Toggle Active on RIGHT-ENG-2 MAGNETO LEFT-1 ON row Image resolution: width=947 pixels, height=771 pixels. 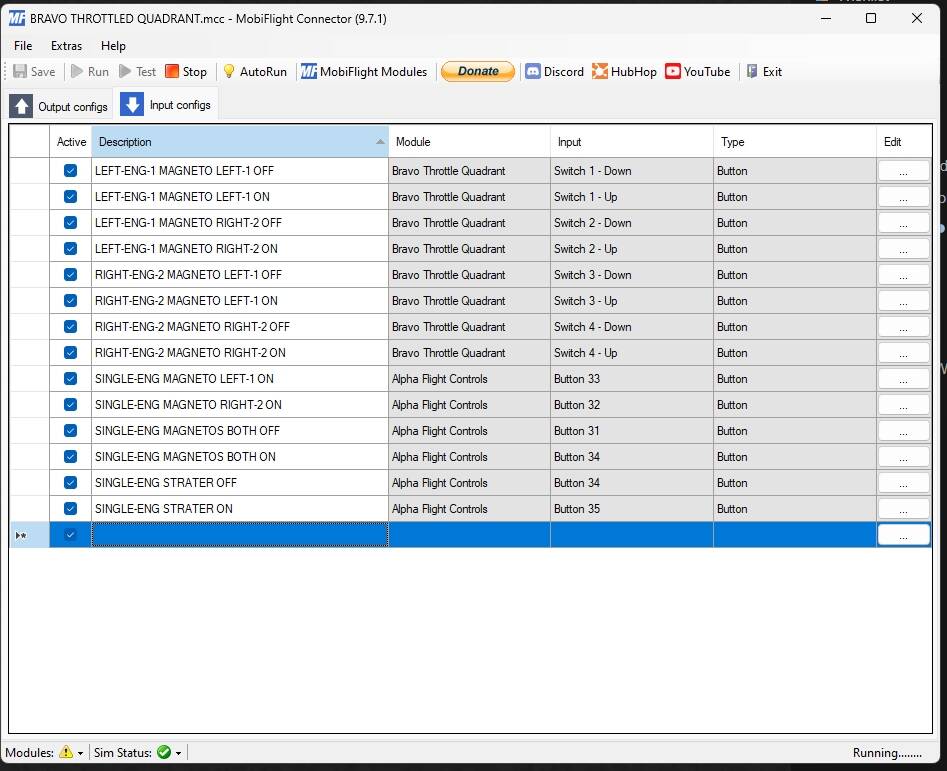coord(69,301)
